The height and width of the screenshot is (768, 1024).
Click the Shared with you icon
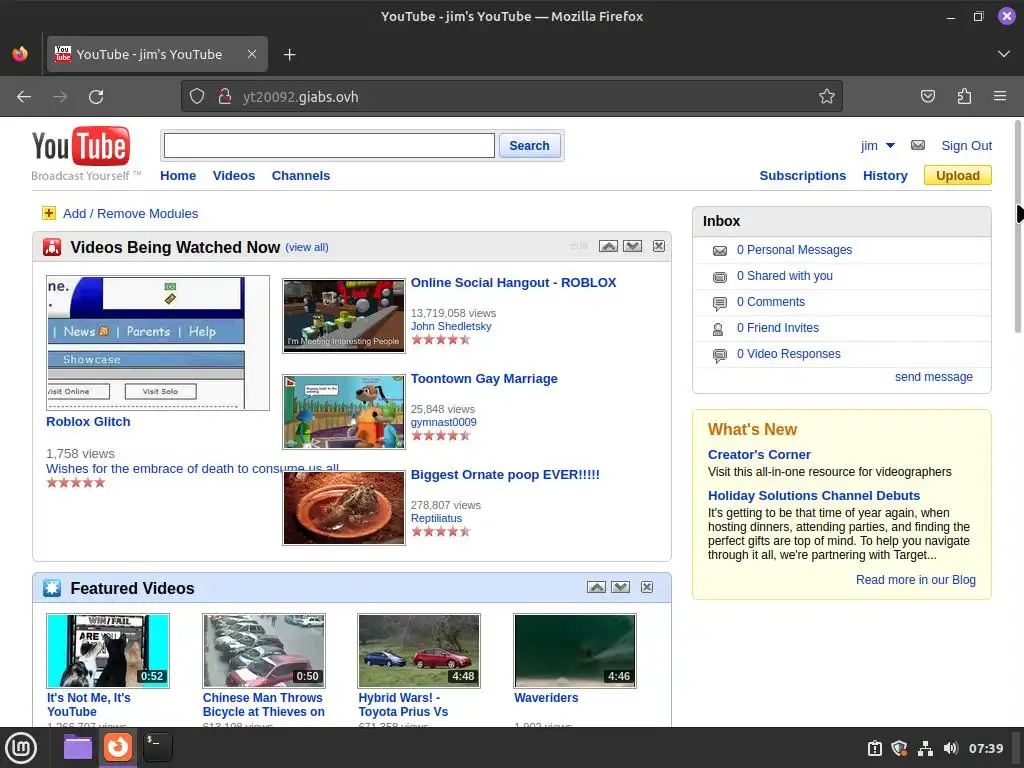point(720,277)
